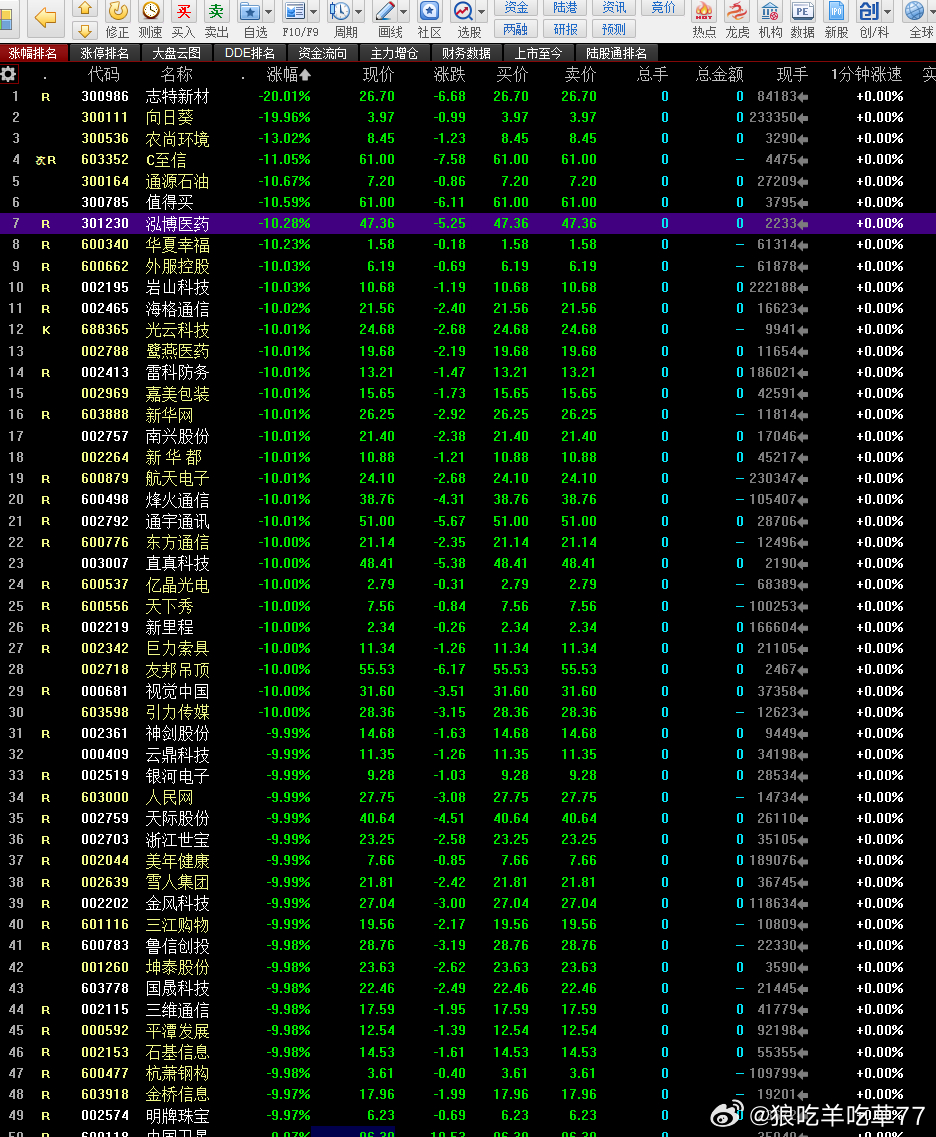Switch to the 主力增仓 tab
Screen dimensions: 936x1137
394,53
